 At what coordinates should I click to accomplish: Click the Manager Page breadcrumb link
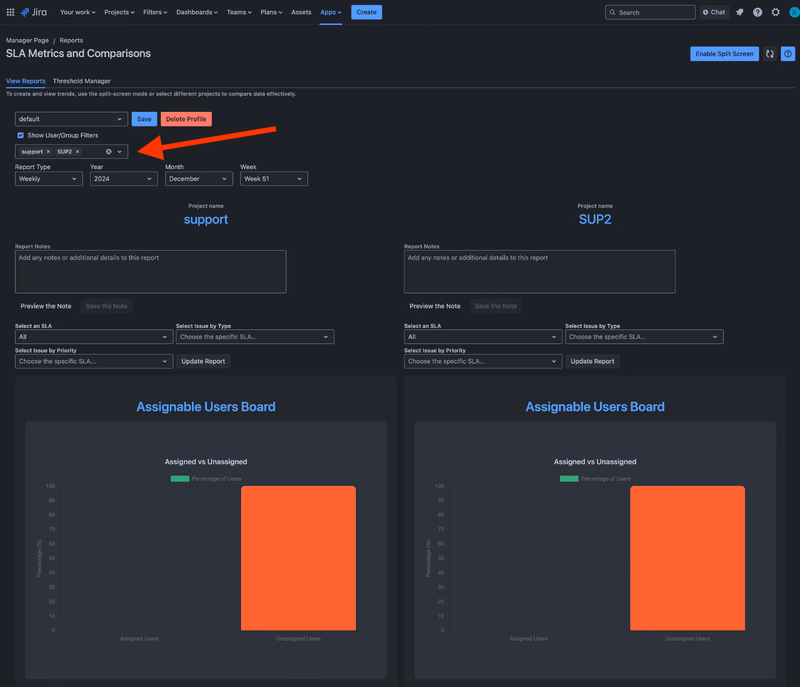click(x=28, y=40)
